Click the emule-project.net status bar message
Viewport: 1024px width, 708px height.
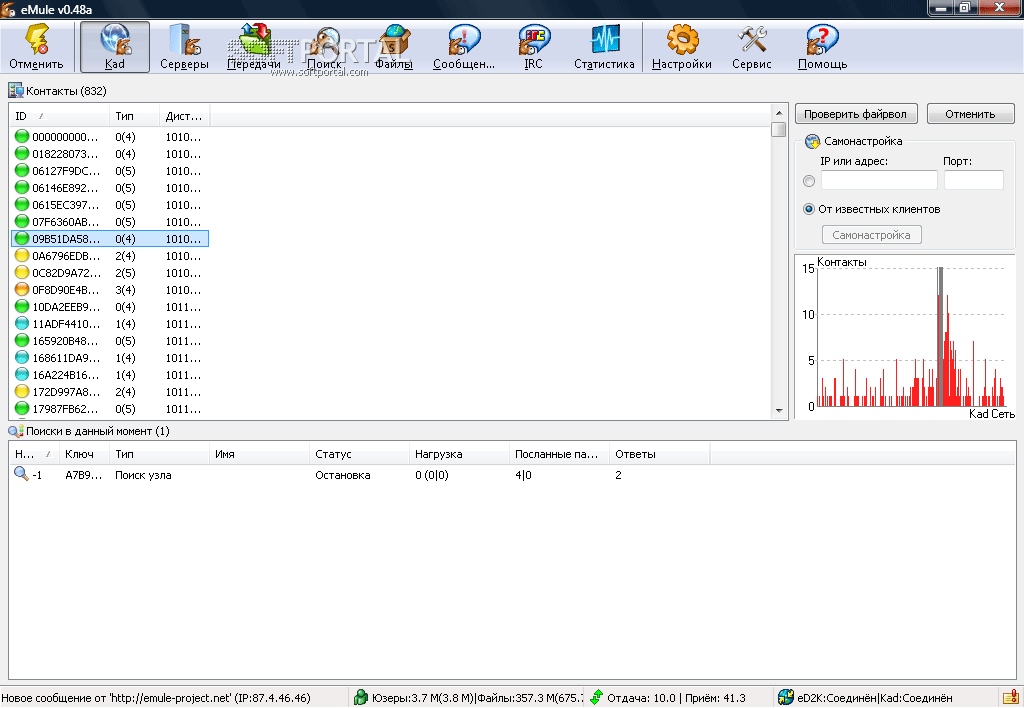click(x=156, y=698)
